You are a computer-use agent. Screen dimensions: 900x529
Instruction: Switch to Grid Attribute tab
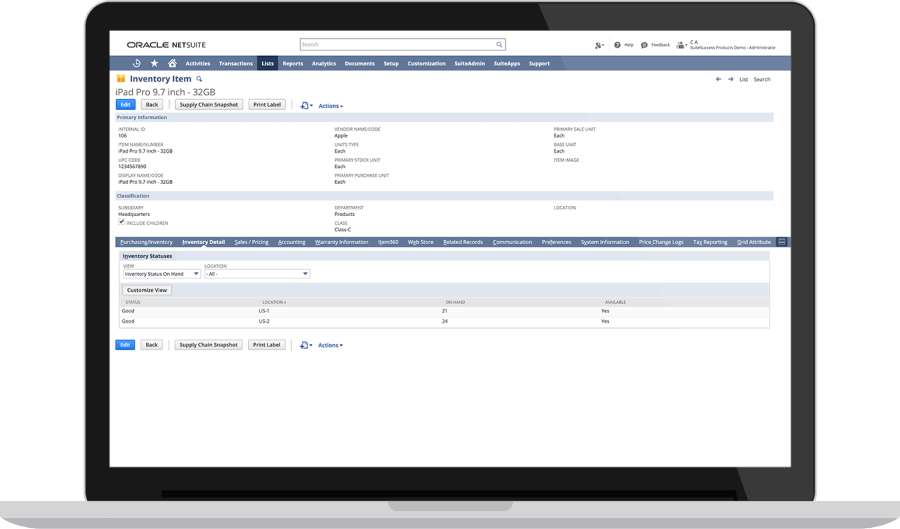(754, 242)
